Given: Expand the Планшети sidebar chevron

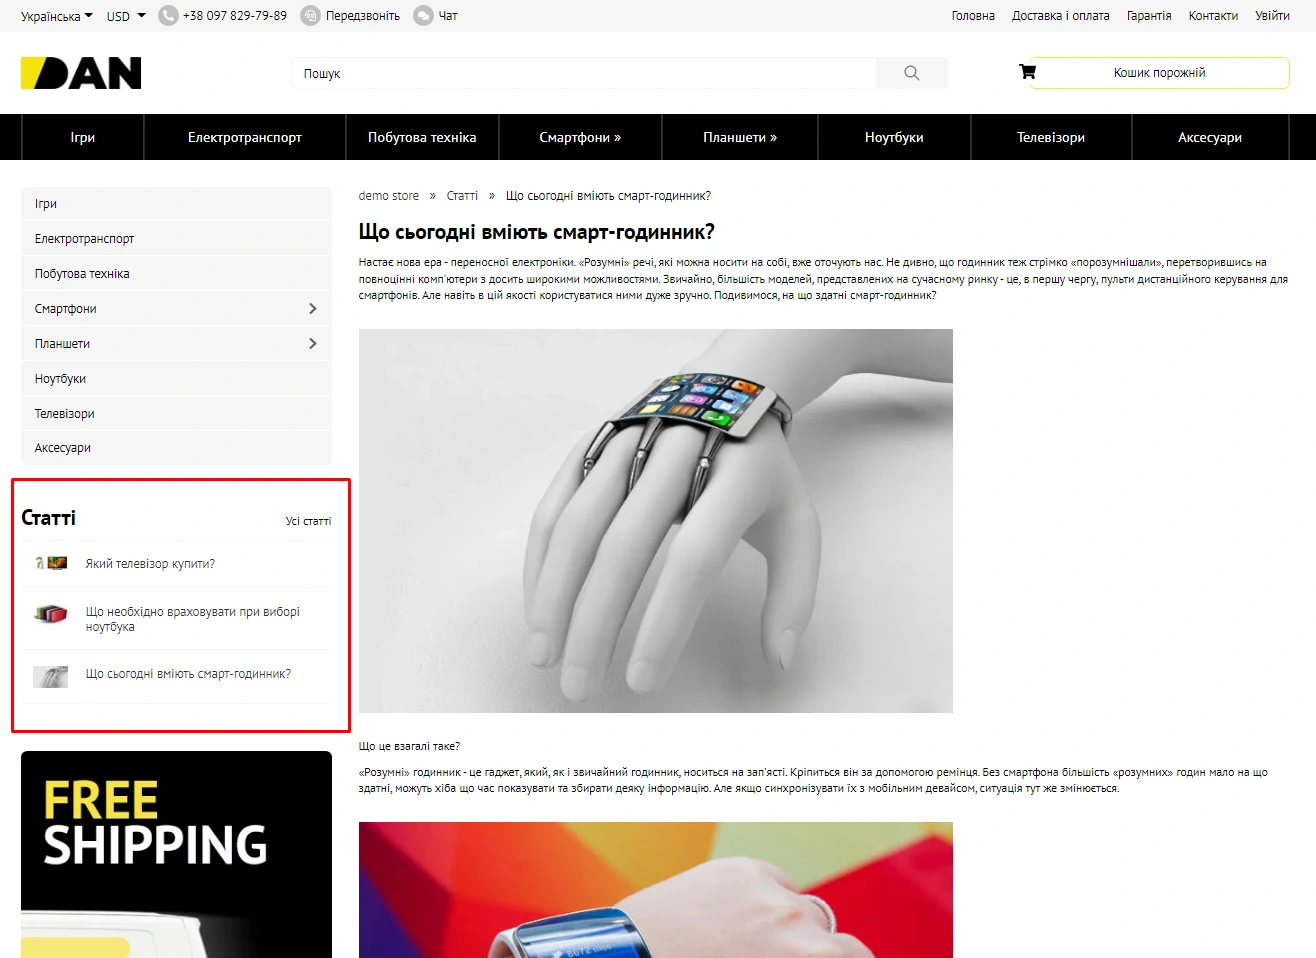Looking at the screenshot, I should tap(312, 344).
